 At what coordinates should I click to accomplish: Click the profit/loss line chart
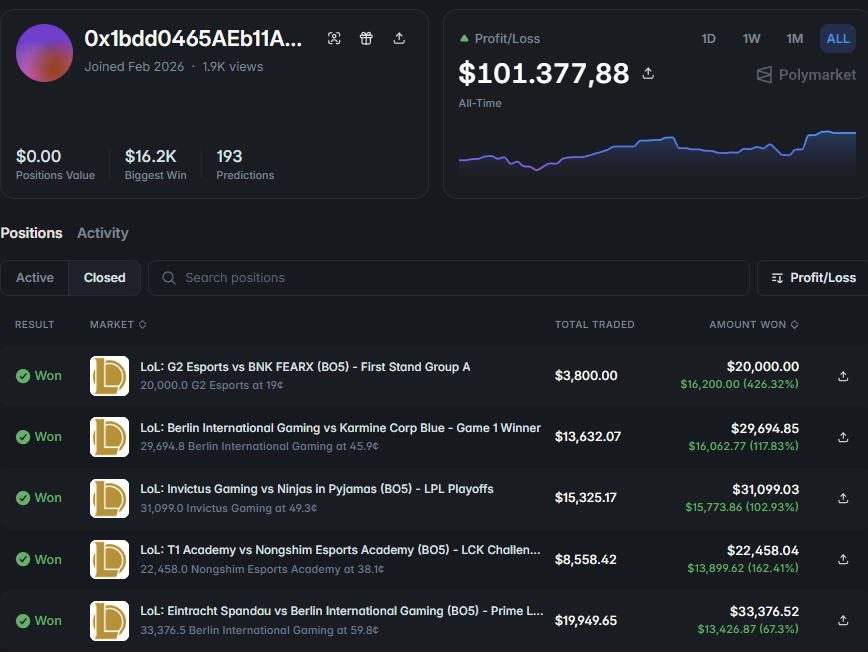657,153
